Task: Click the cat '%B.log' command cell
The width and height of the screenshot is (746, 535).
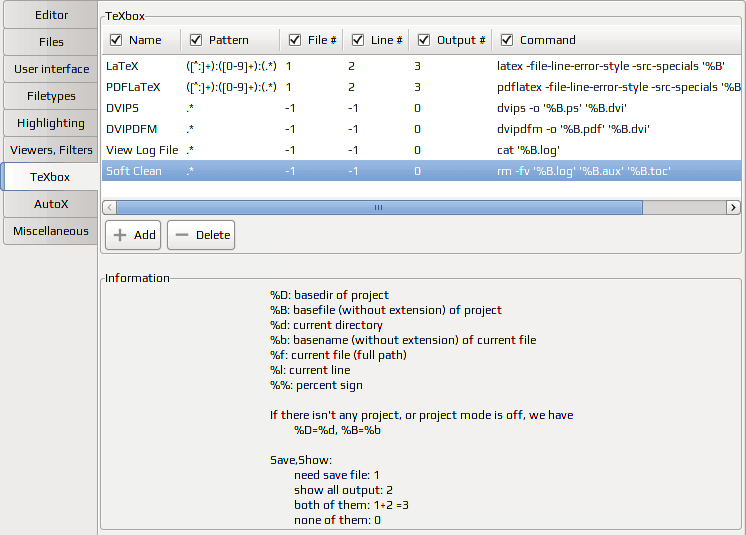Action: (x=528, y=150)
